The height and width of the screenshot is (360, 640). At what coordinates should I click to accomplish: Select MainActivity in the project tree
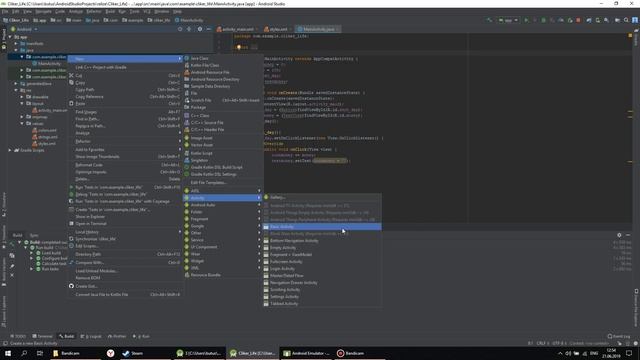coord(49,64)
